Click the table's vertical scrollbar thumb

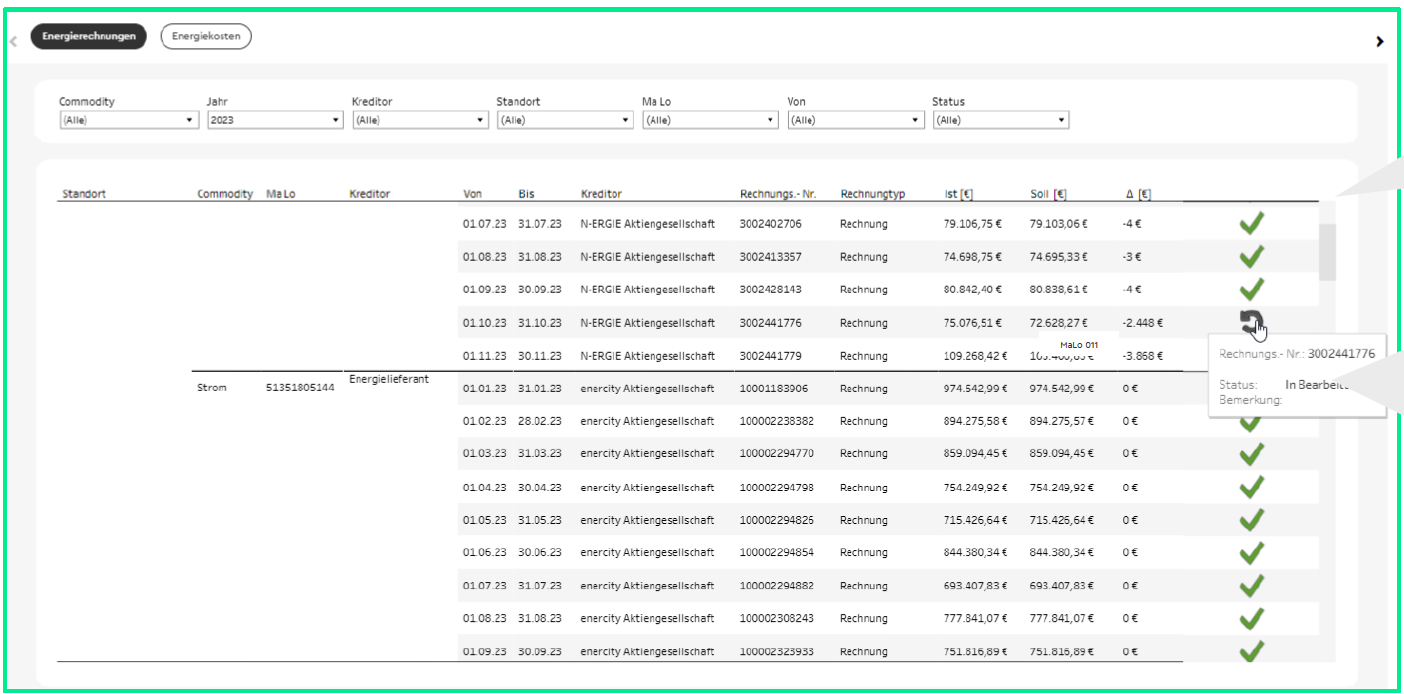(1327, 252)
